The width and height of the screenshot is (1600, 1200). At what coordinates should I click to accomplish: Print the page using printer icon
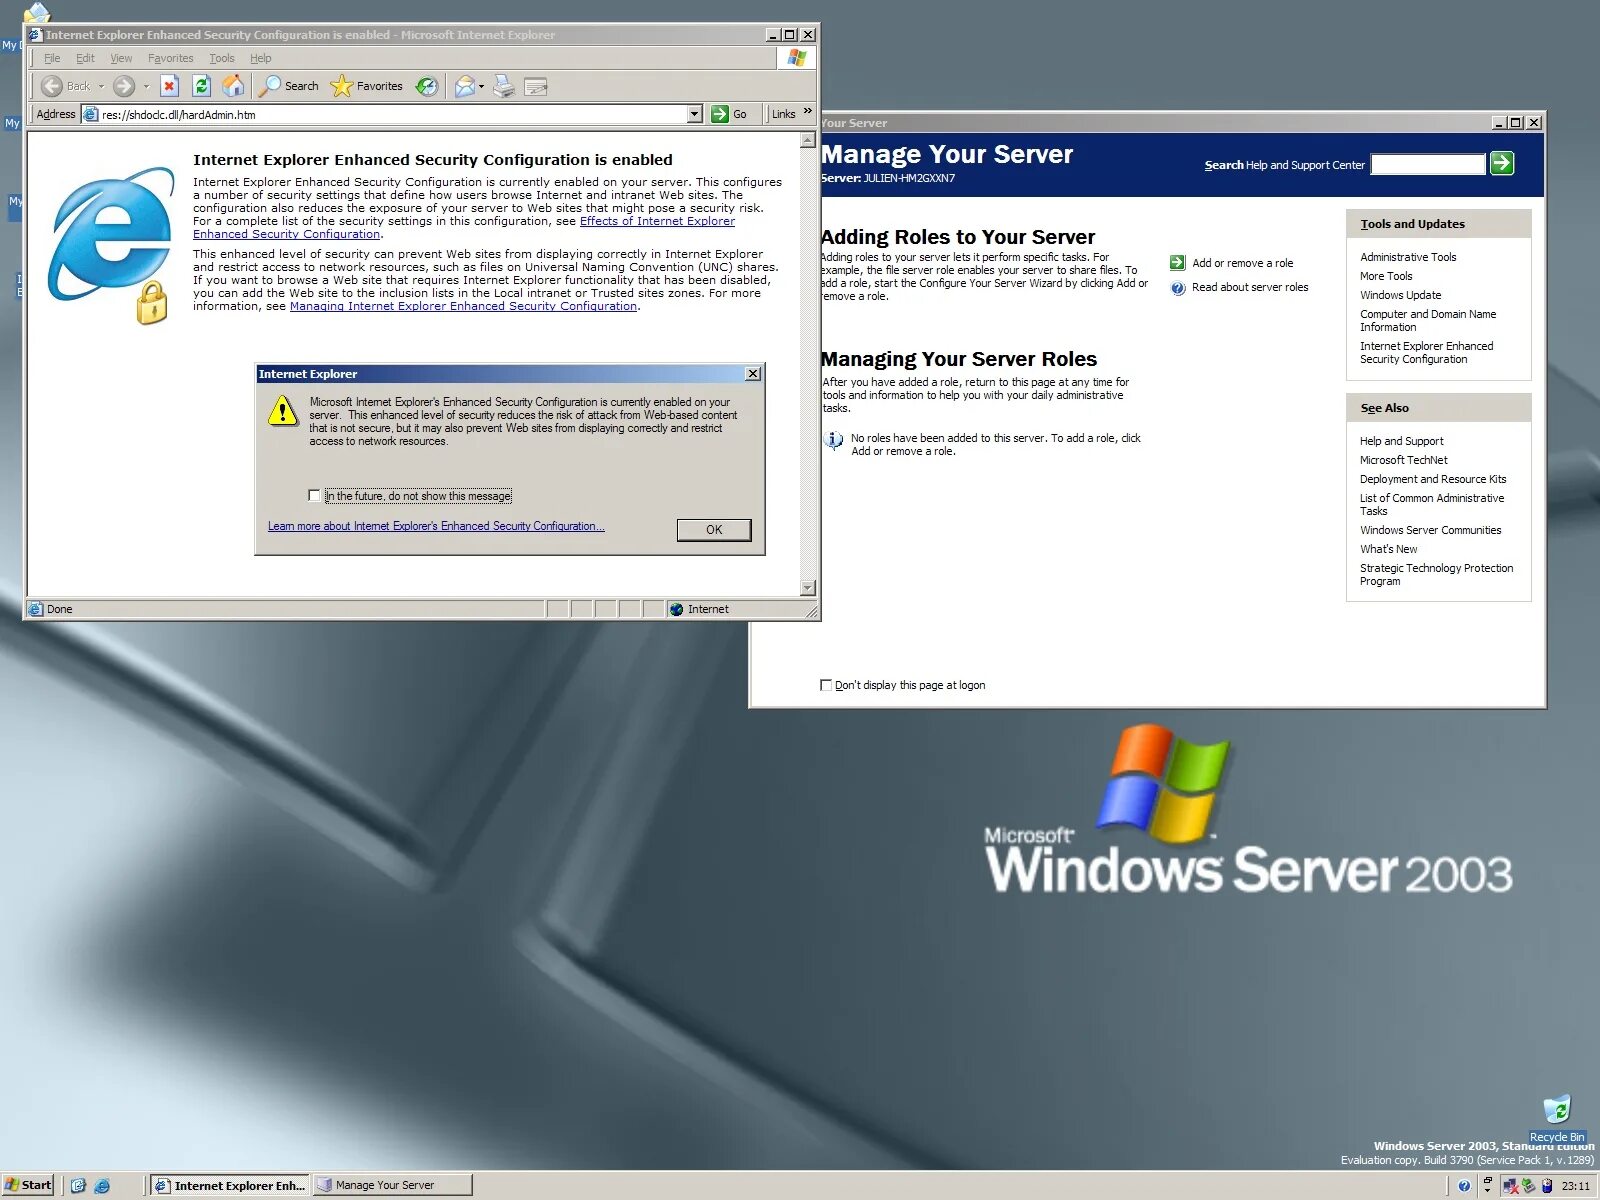504,86
